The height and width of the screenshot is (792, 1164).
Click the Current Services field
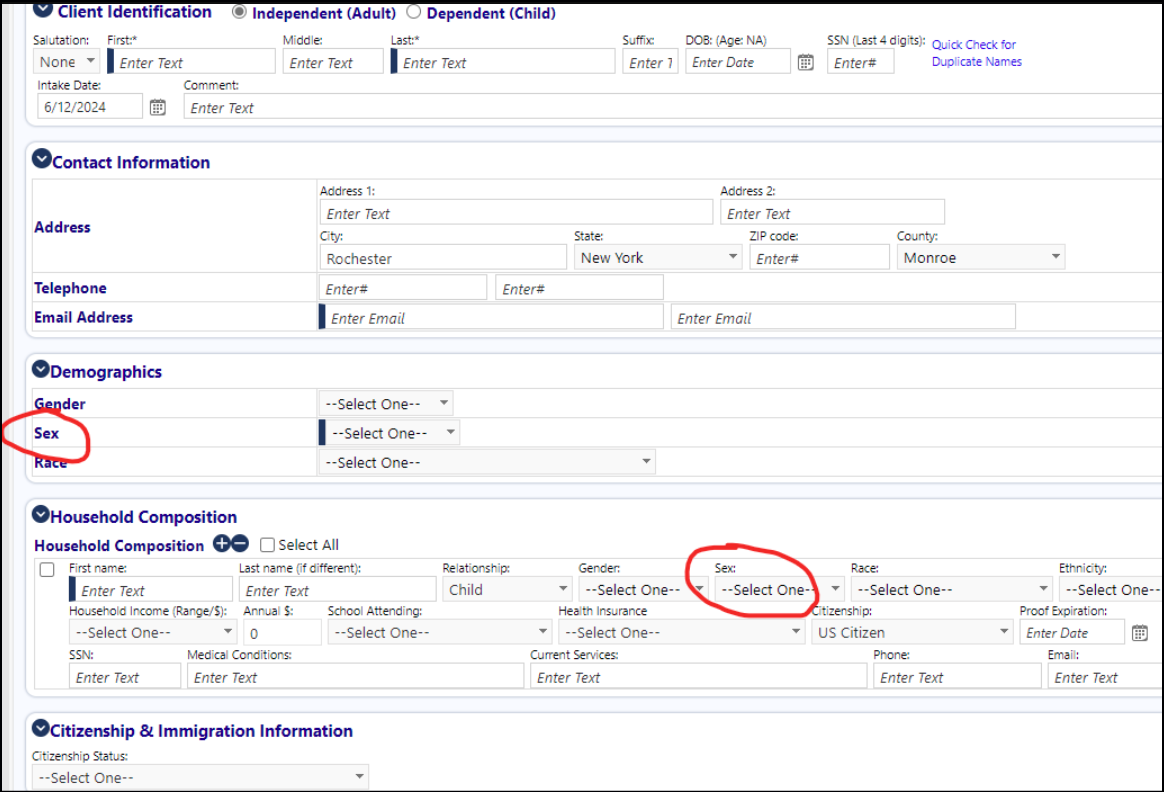[699, 676]
